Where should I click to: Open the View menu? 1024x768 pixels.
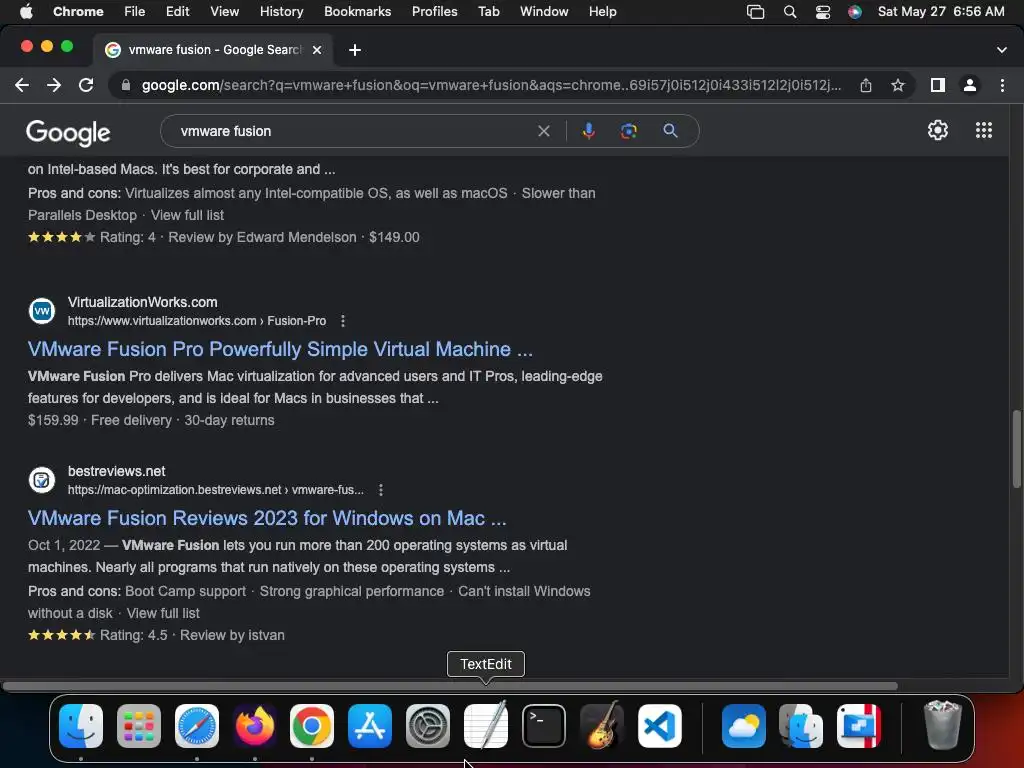pos(225,12)
